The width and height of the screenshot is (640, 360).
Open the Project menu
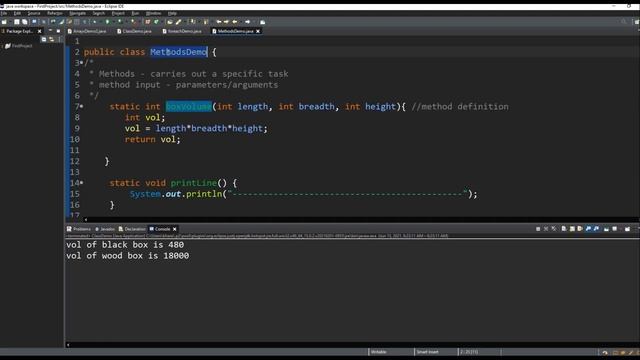118,13
